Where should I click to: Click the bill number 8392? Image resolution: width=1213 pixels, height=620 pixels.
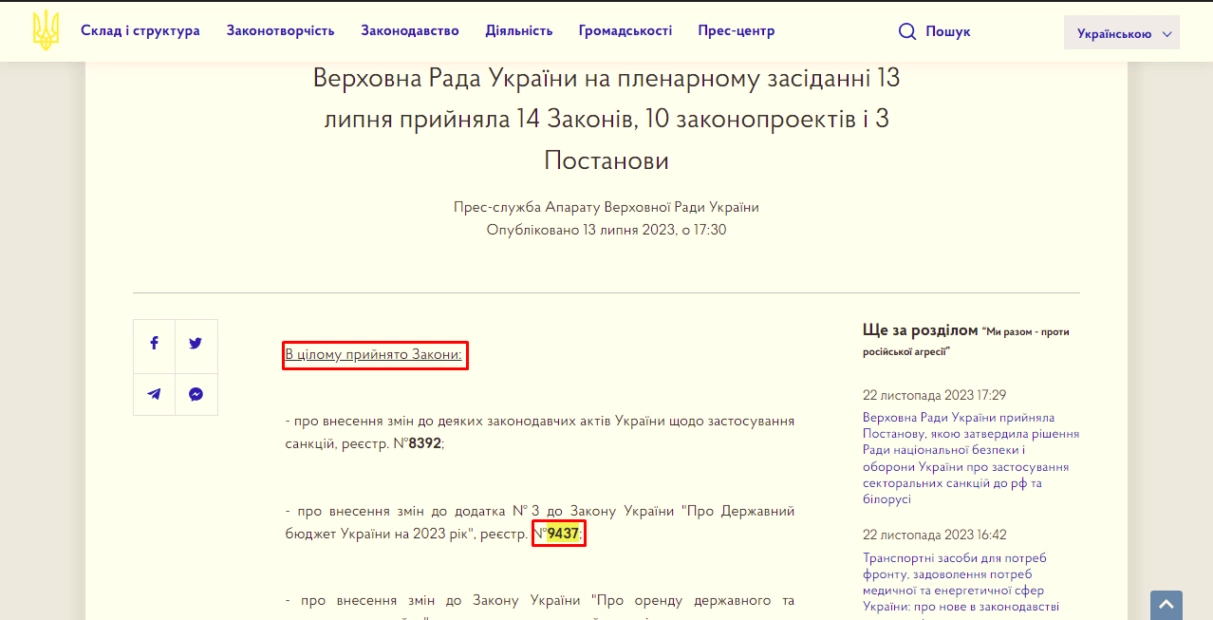425,442
